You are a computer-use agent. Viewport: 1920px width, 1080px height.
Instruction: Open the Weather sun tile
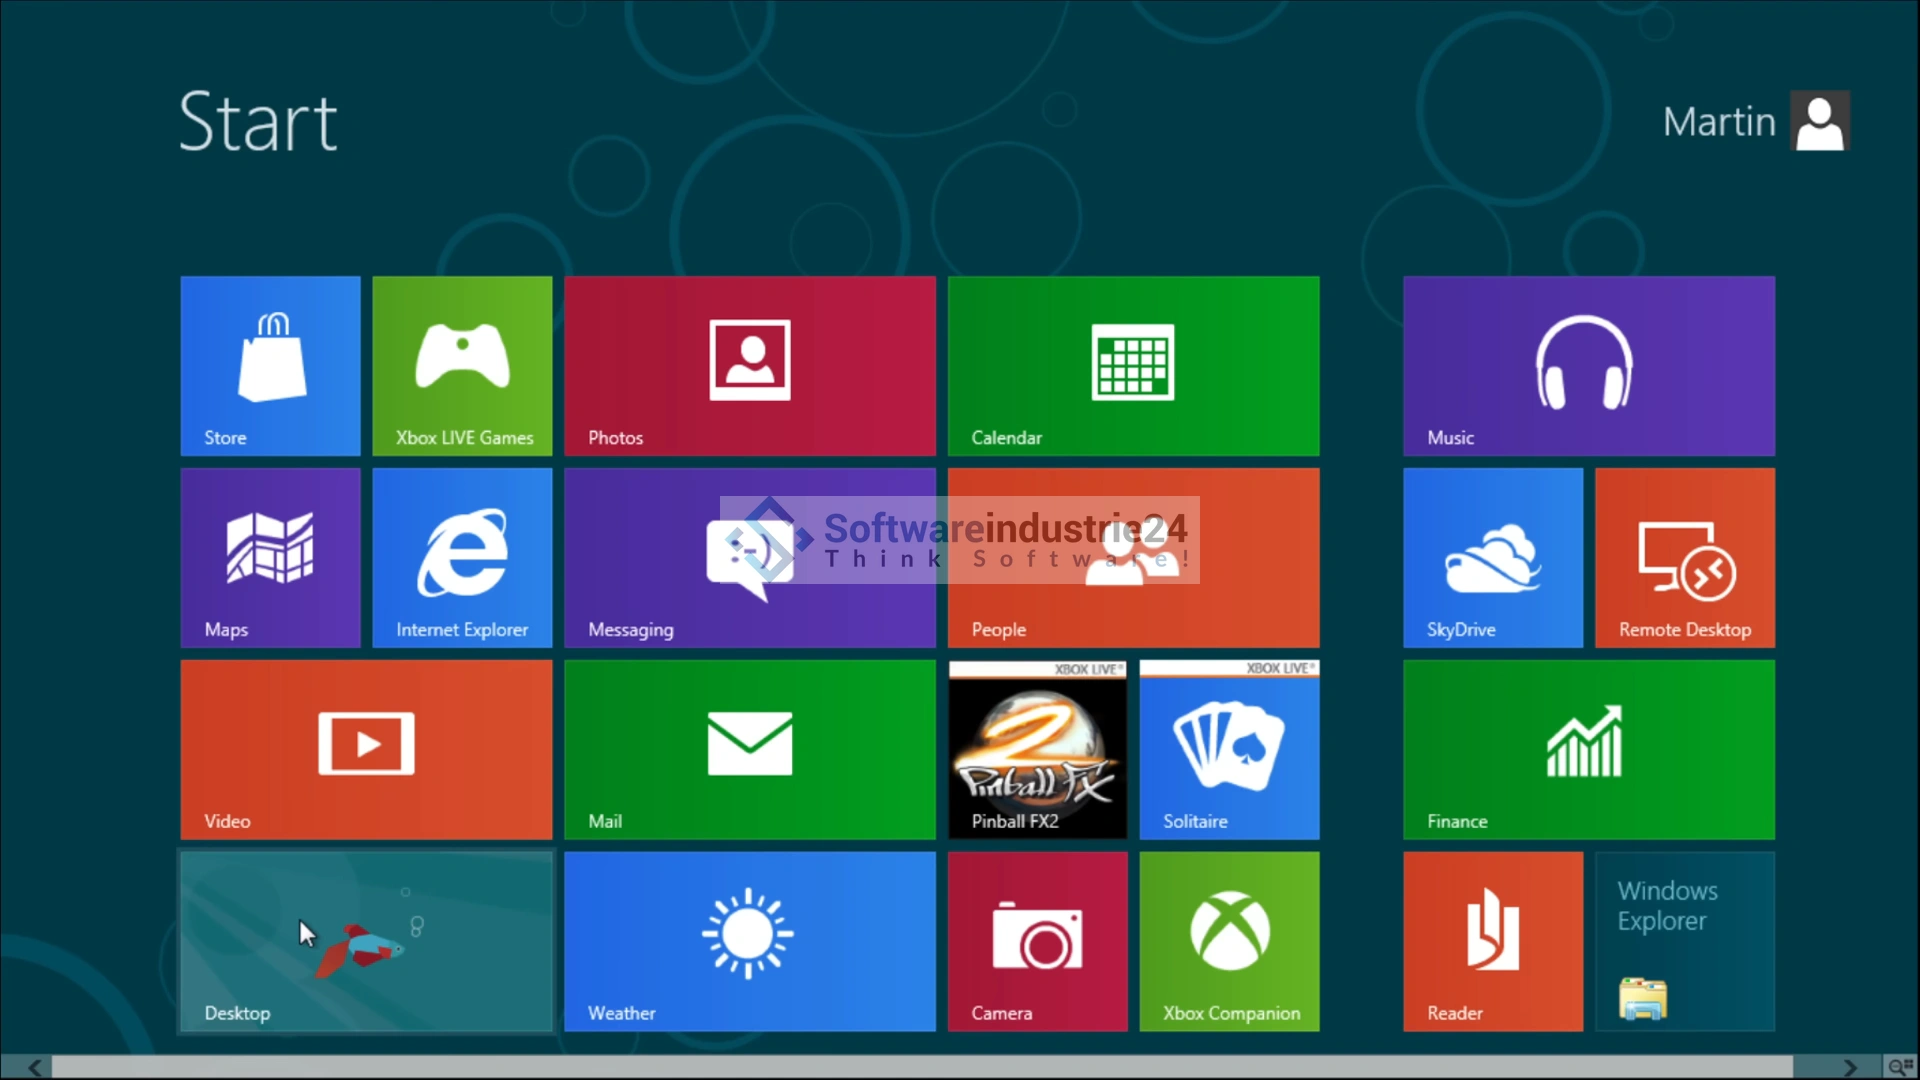click(750, 942)
